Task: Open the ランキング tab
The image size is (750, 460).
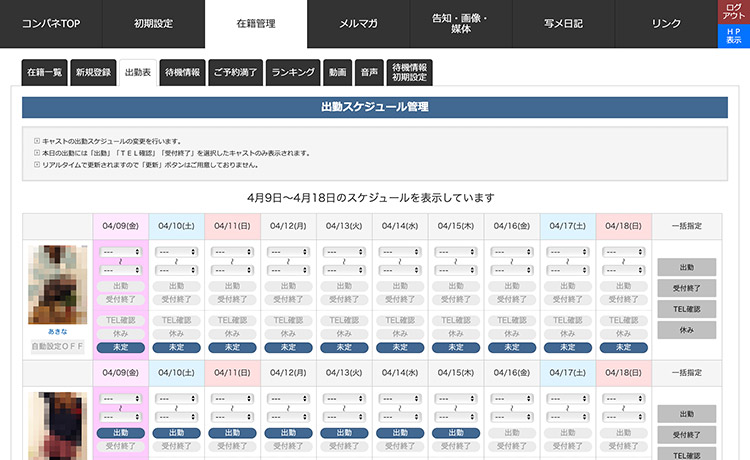Action: pyautogui.click(x=293, y=72)
